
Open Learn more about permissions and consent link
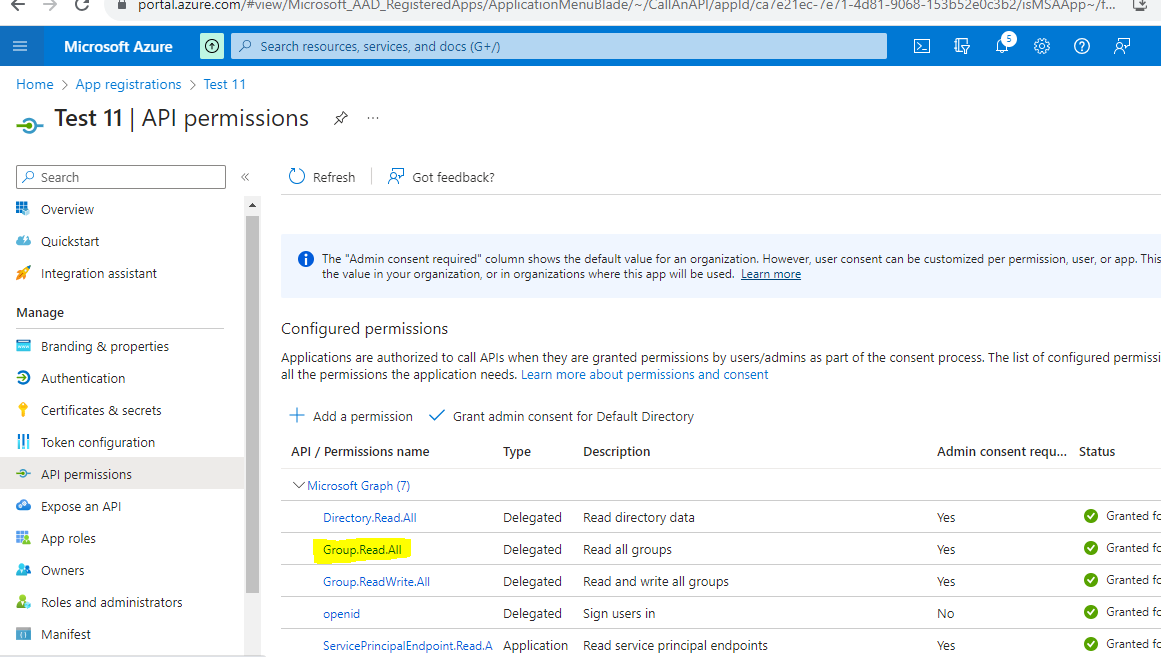tap(644, 375)
